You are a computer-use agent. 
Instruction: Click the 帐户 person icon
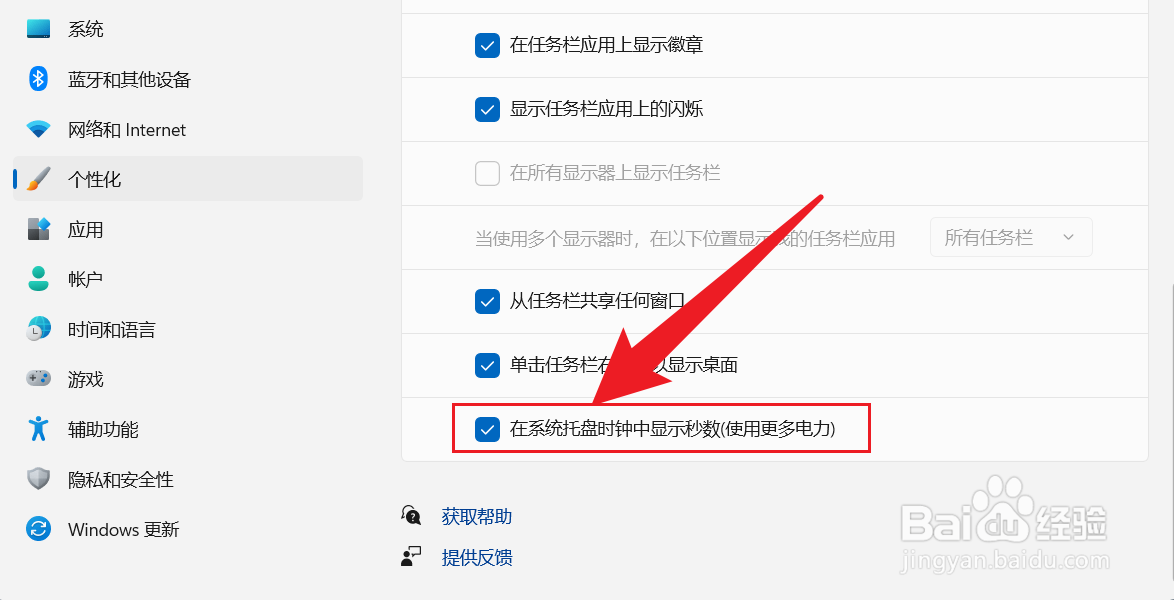(x=38, y=279)
